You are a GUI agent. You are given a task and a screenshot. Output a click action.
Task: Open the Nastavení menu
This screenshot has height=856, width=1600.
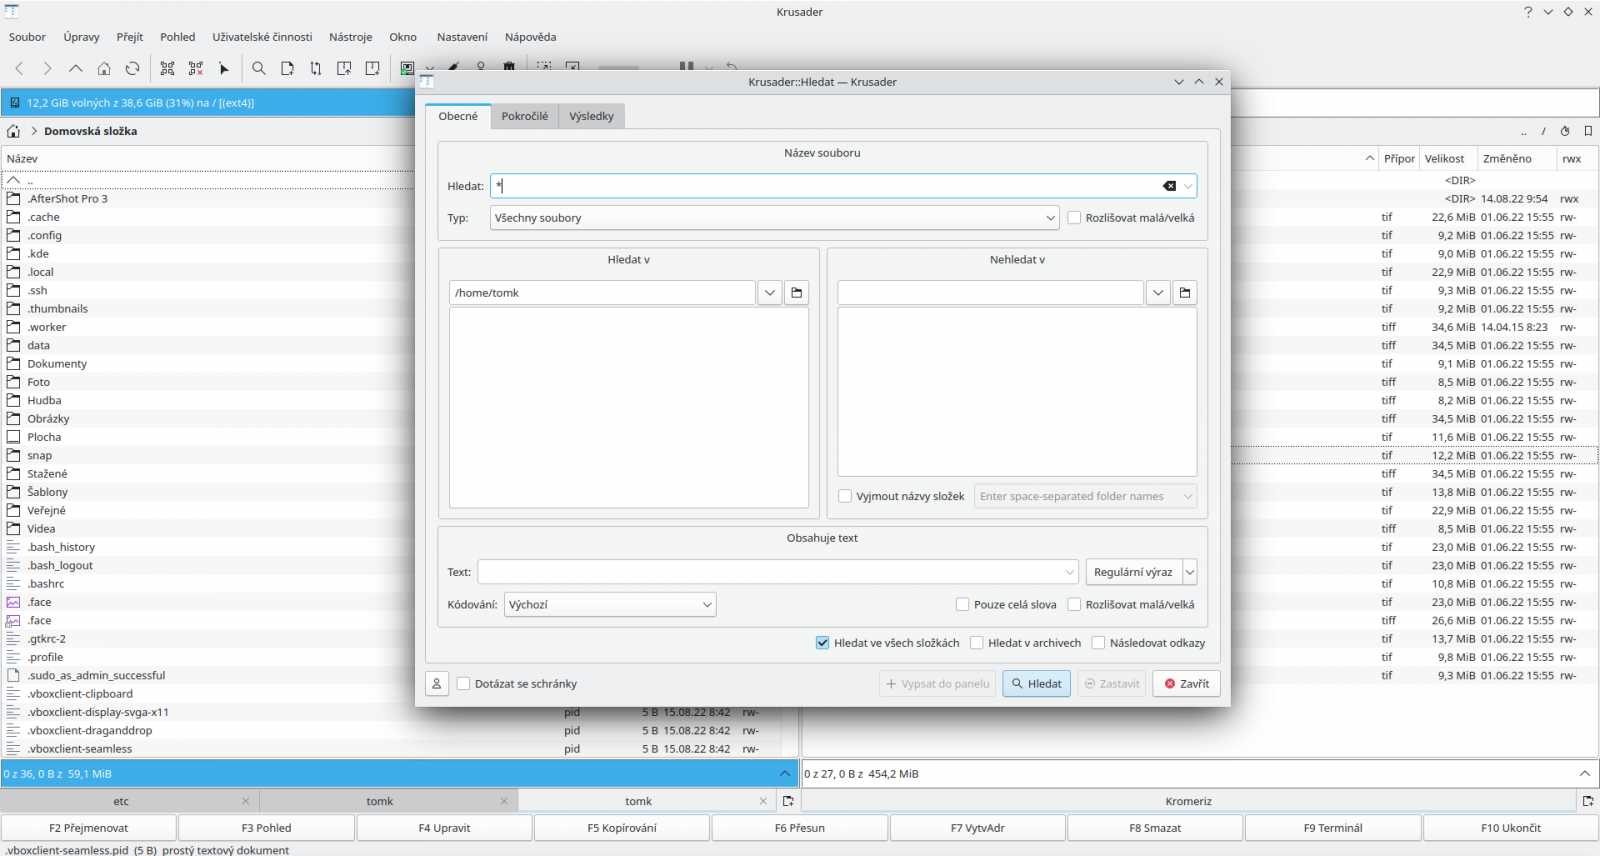(x=462, y=37)
